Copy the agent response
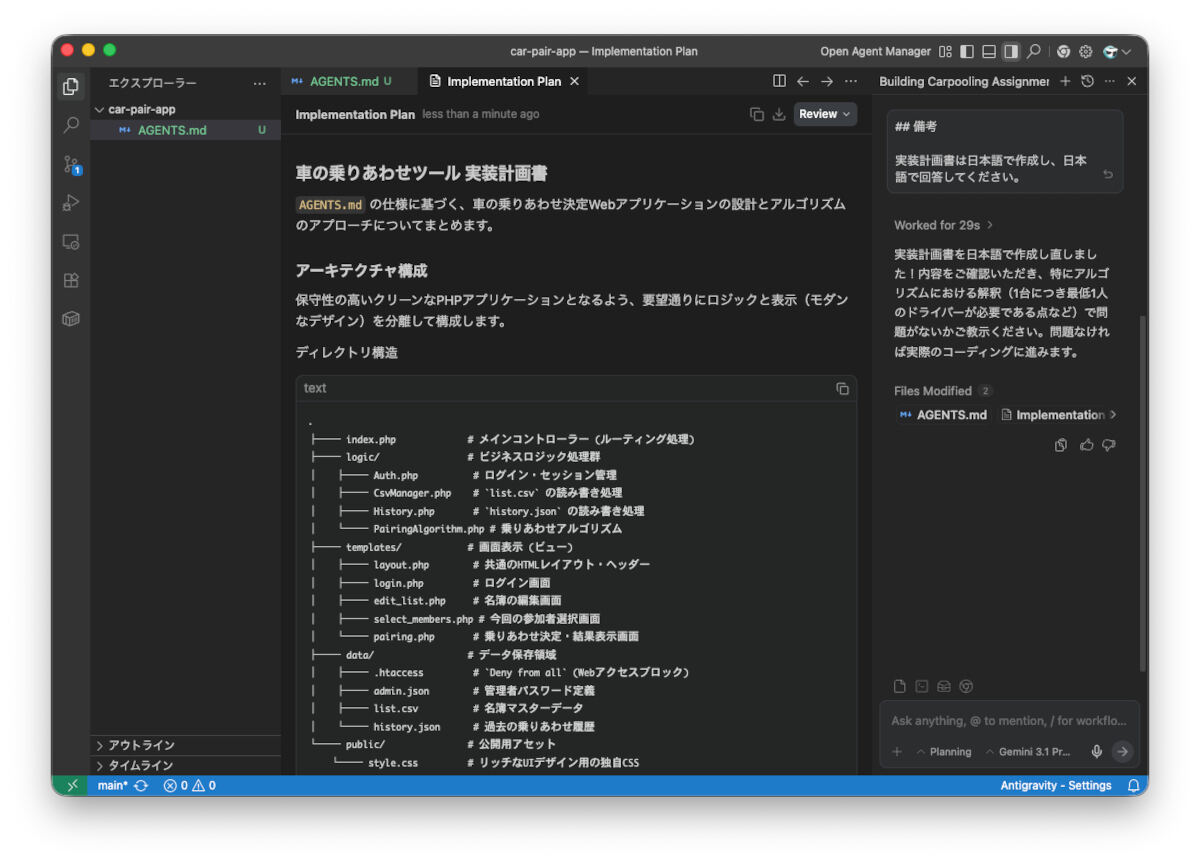This screenshot has width=1200, height=864. [x=1061, y=445]
